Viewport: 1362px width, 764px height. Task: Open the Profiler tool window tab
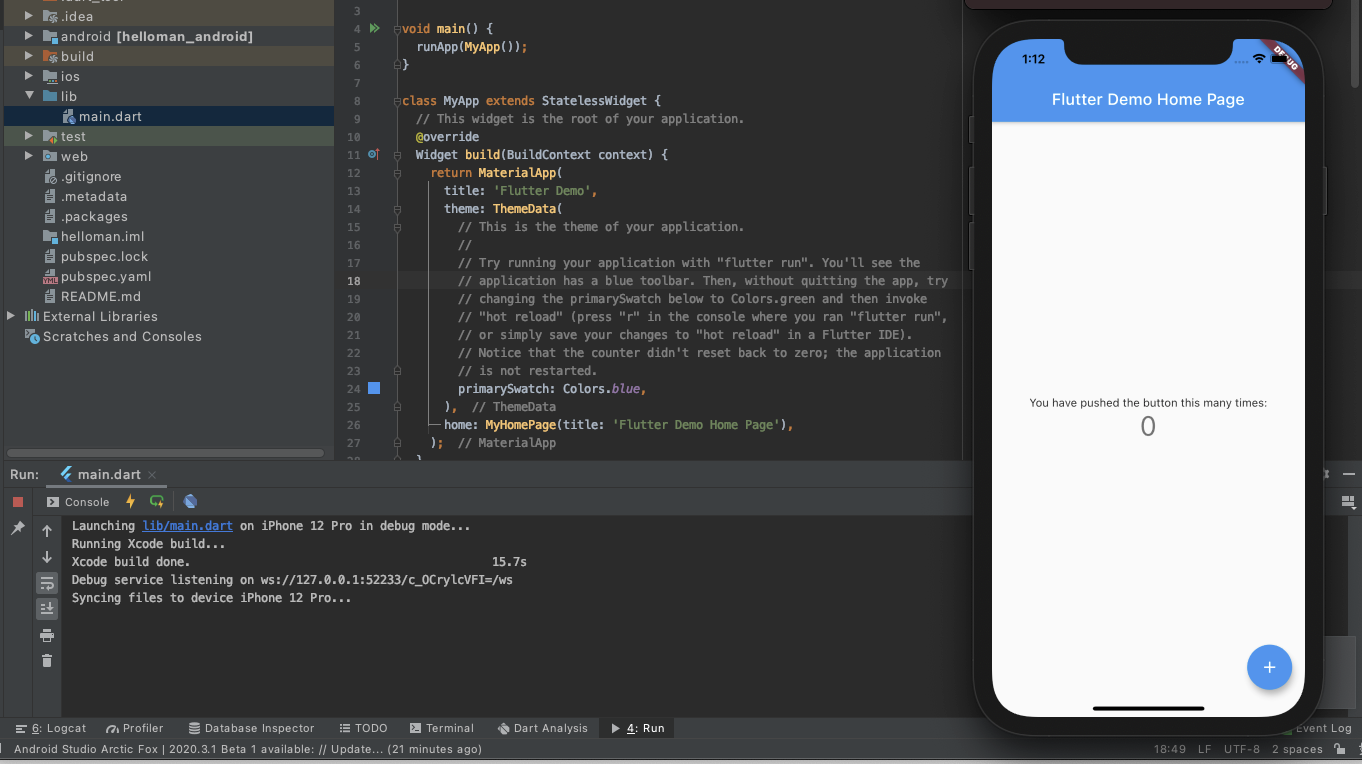[x=135, y=728]
